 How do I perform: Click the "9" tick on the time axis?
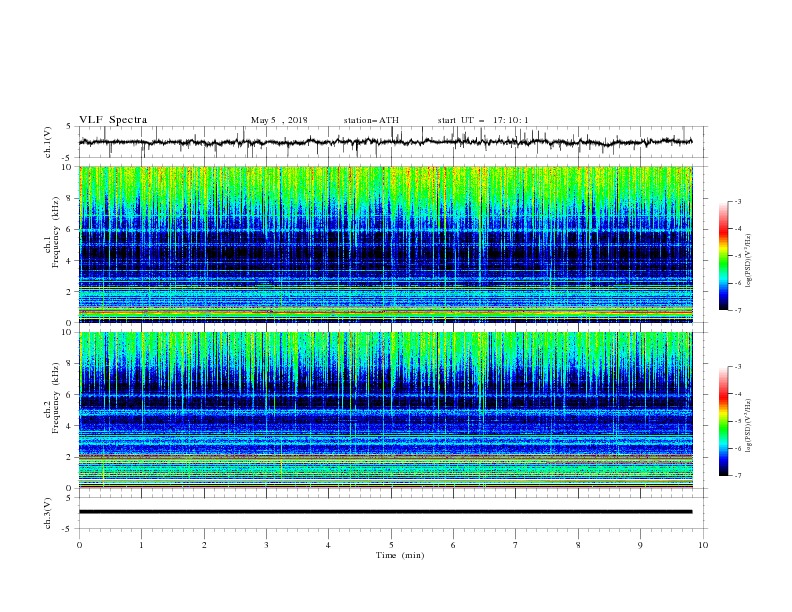click(x=640, y=545)
